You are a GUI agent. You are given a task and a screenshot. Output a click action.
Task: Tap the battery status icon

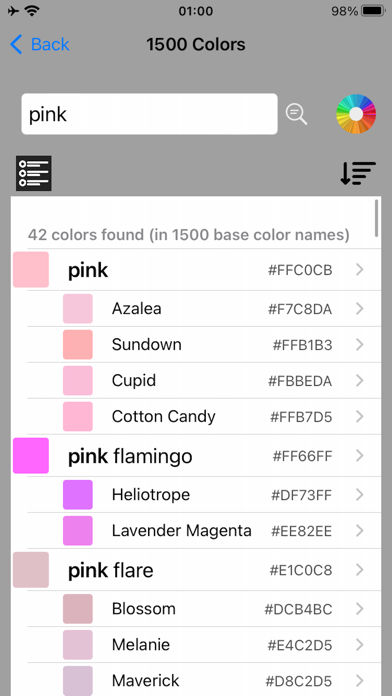tap(374, 11)
